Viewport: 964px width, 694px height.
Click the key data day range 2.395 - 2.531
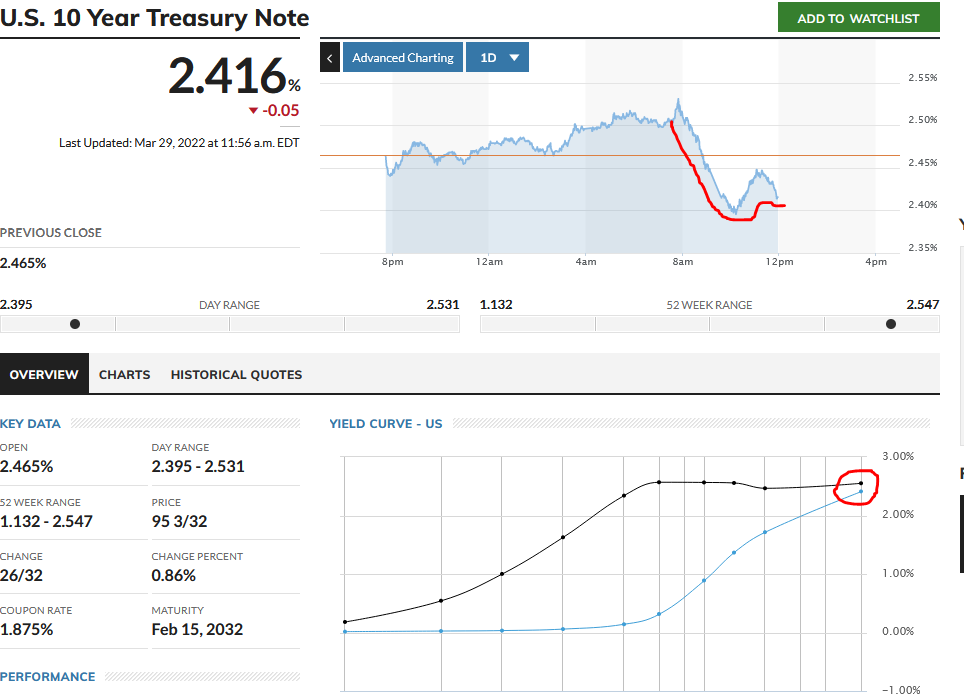198,467
